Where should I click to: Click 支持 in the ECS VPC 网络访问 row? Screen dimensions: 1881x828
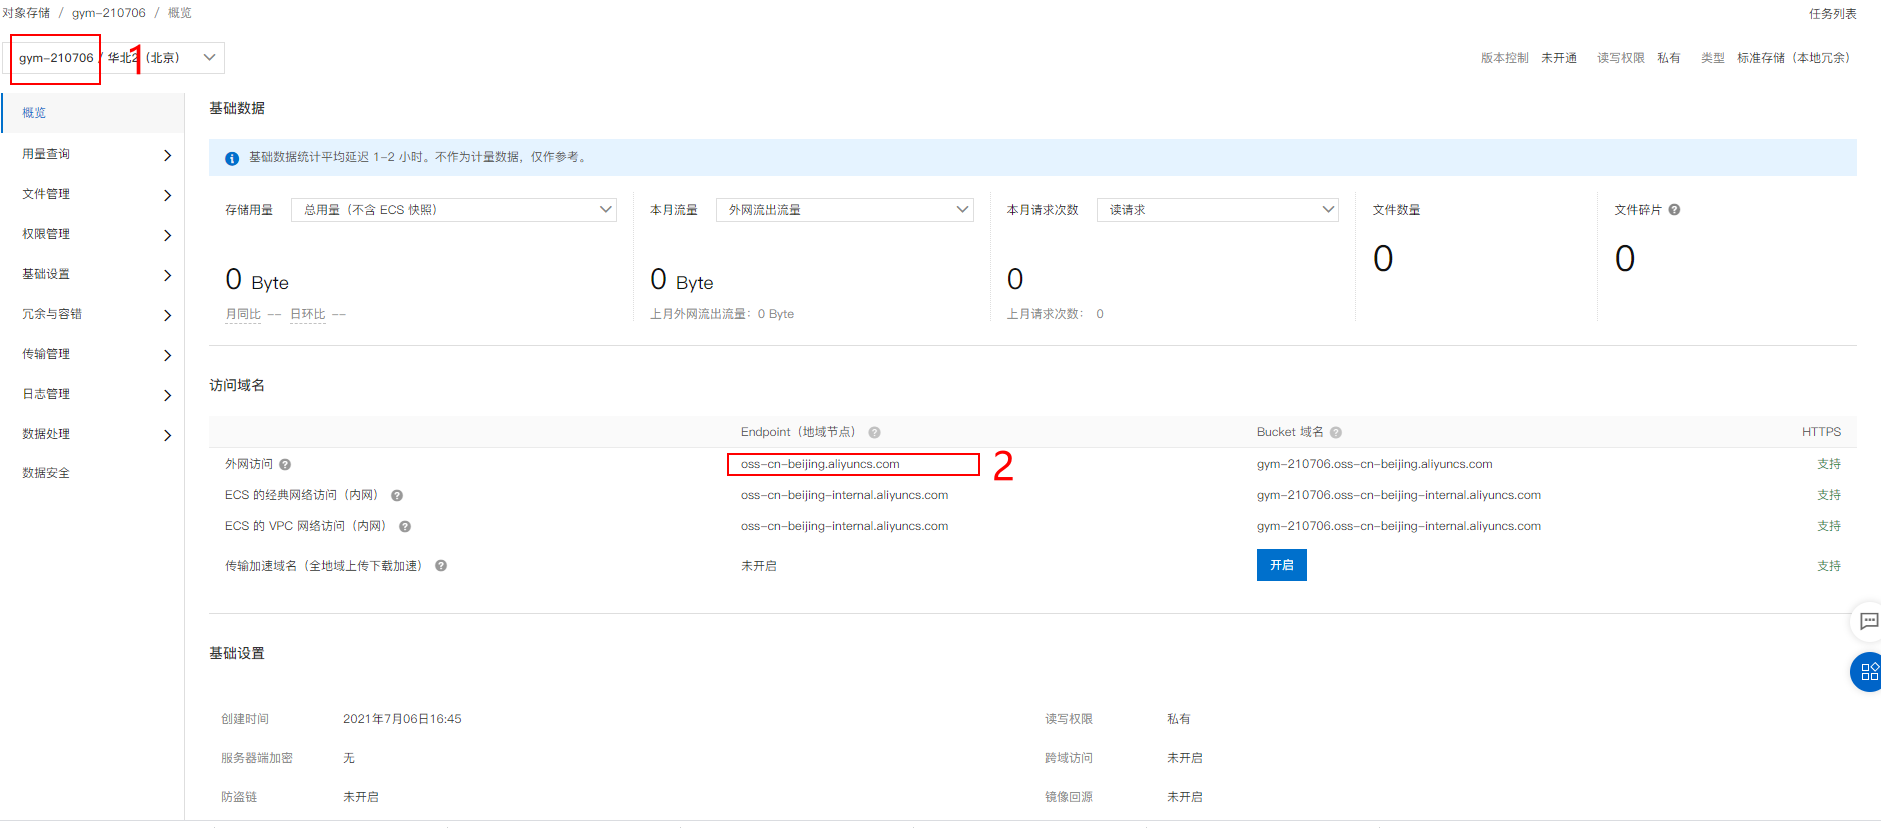point(1829,526)
